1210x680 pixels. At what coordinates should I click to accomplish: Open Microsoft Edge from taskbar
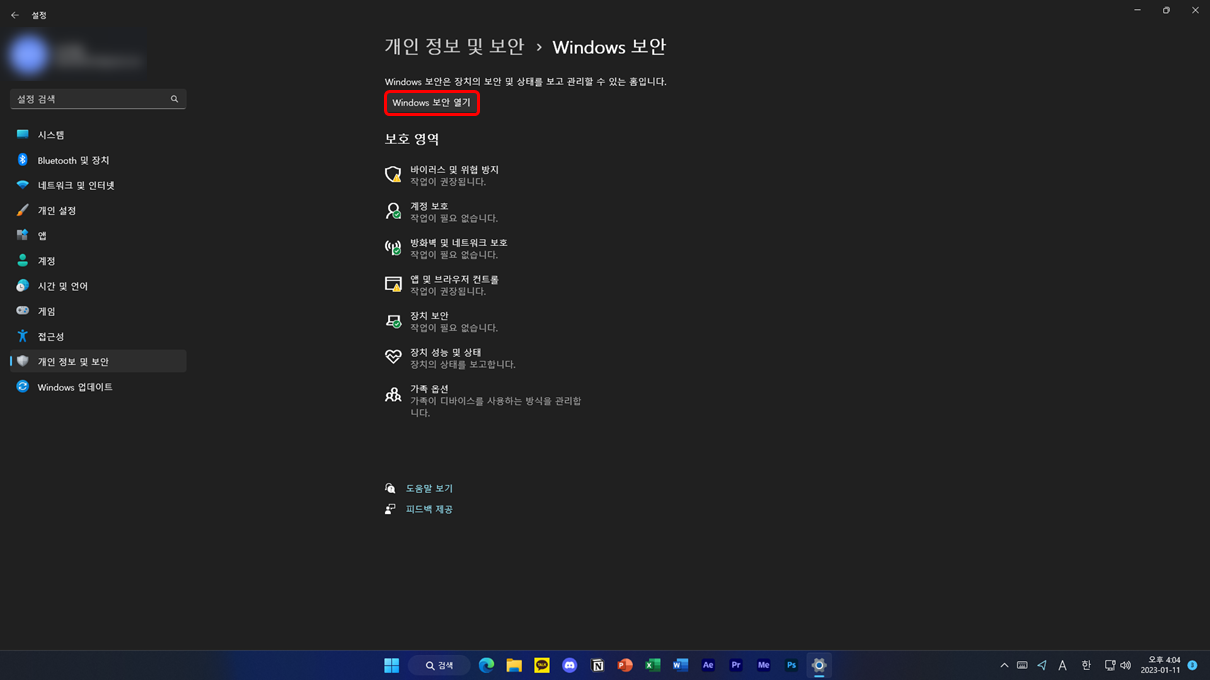[x=487, y=665]
